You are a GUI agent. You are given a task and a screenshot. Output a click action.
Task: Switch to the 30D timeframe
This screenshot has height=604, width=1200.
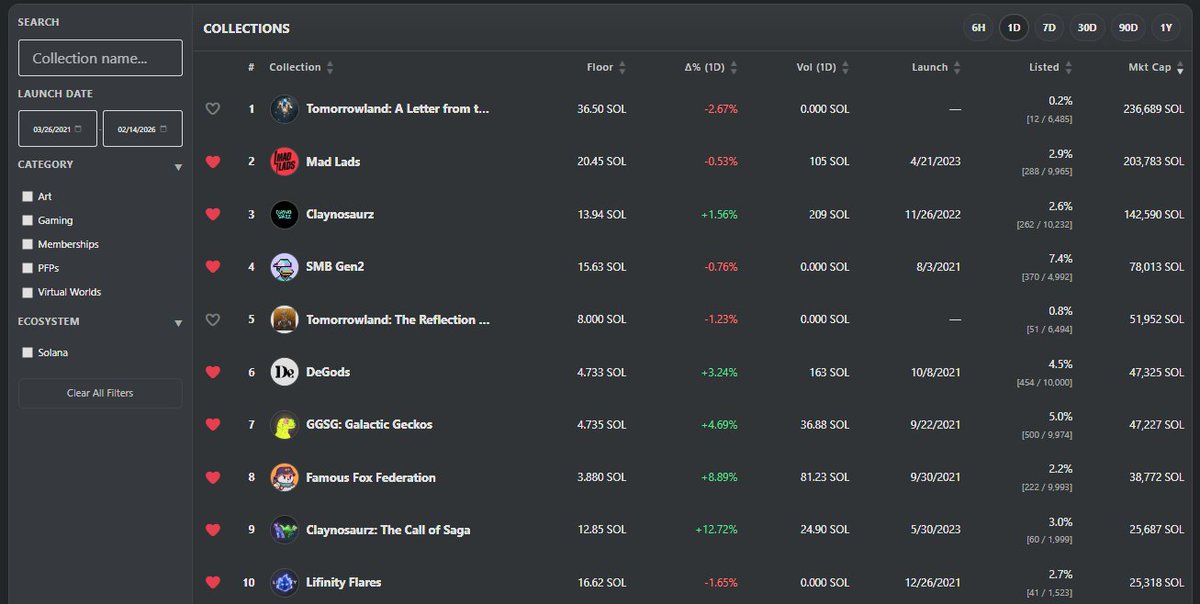pos(1086,28)
